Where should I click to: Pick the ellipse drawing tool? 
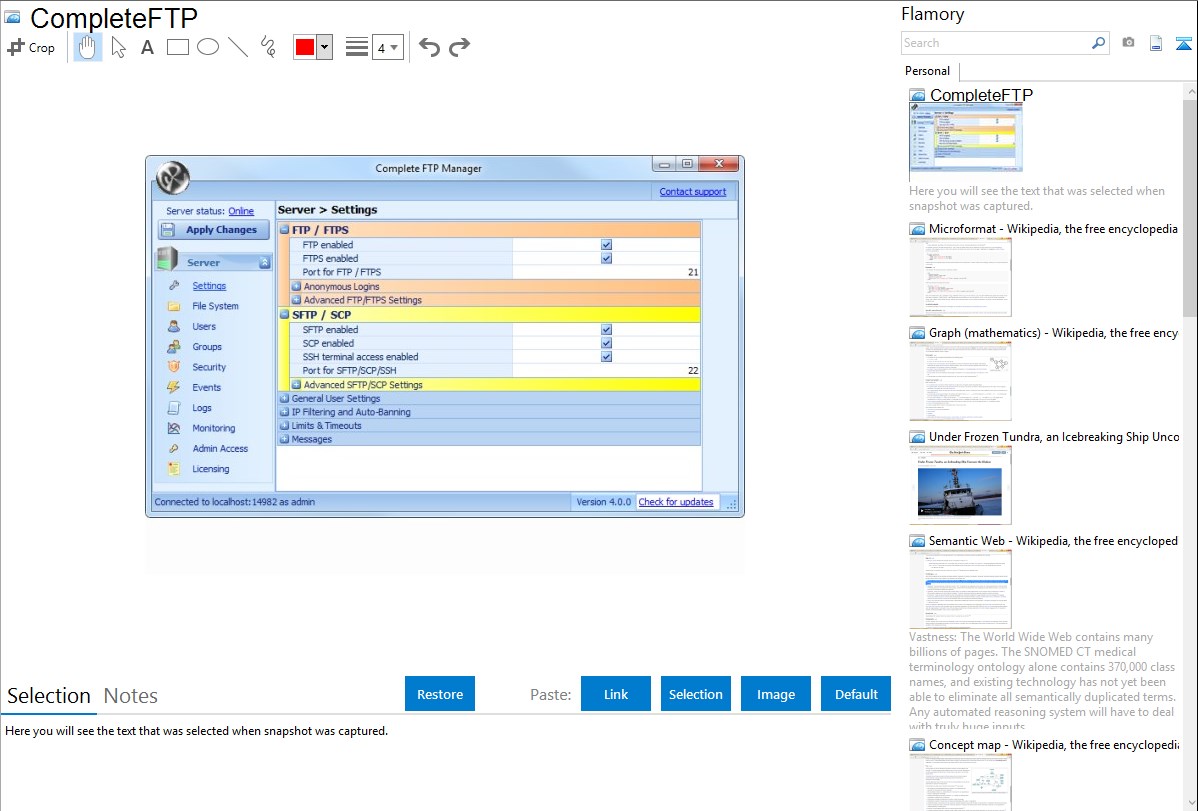(208, 47)
